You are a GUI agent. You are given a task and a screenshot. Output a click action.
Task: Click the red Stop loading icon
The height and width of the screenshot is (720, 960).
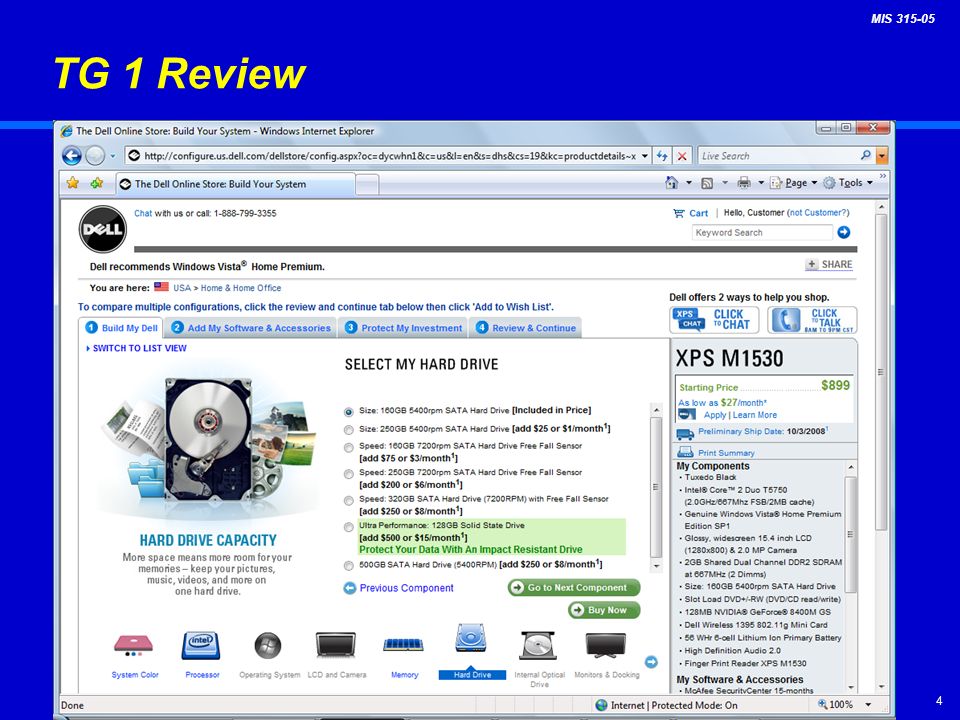[x=681, y=156]
